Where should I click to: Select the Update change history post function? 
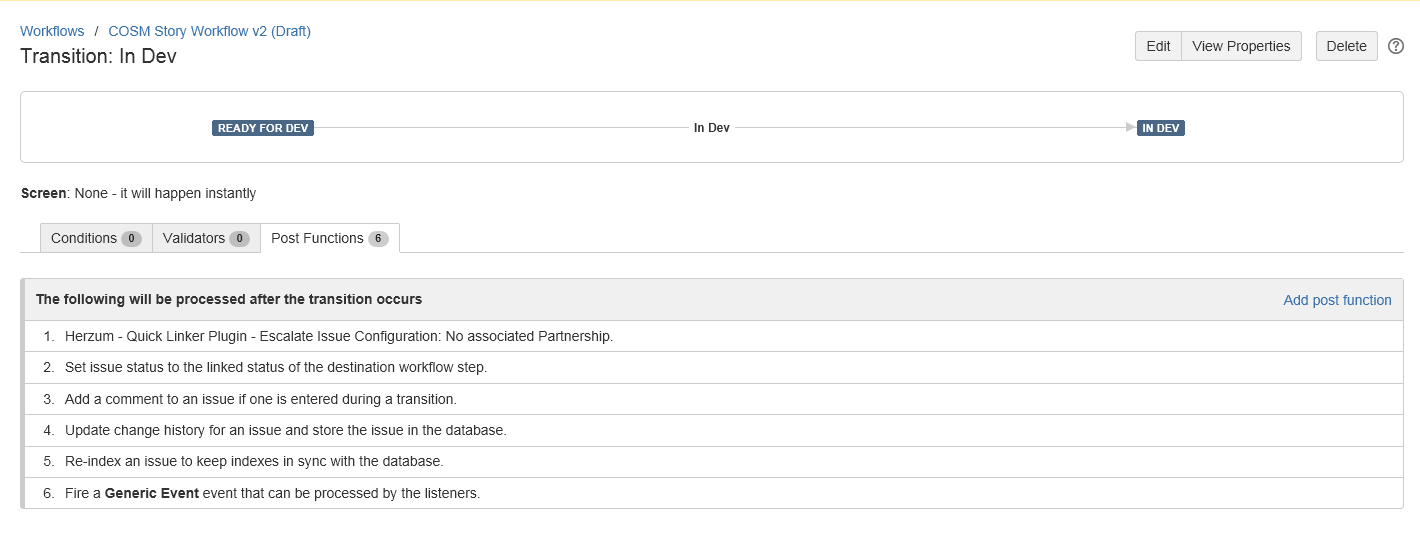(x=285, y=430)
